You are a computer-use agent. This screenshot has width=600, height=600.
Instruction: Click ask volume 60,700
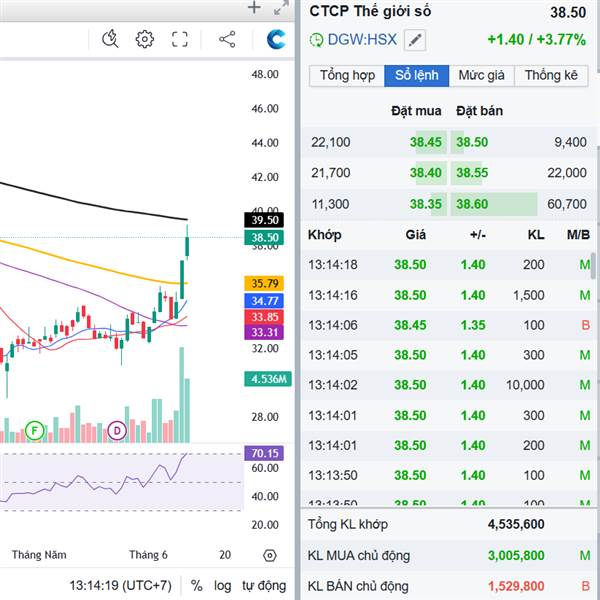point(567,204)
